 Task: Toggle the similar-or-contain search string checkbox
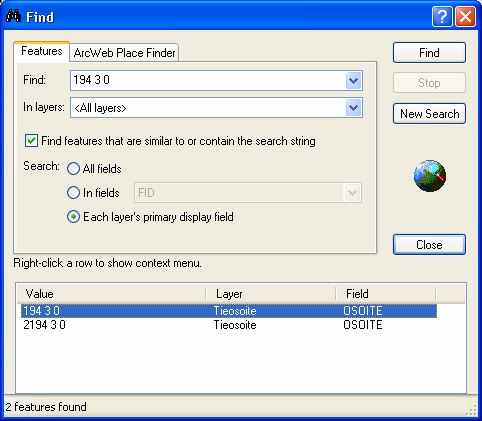coord(31,141)
